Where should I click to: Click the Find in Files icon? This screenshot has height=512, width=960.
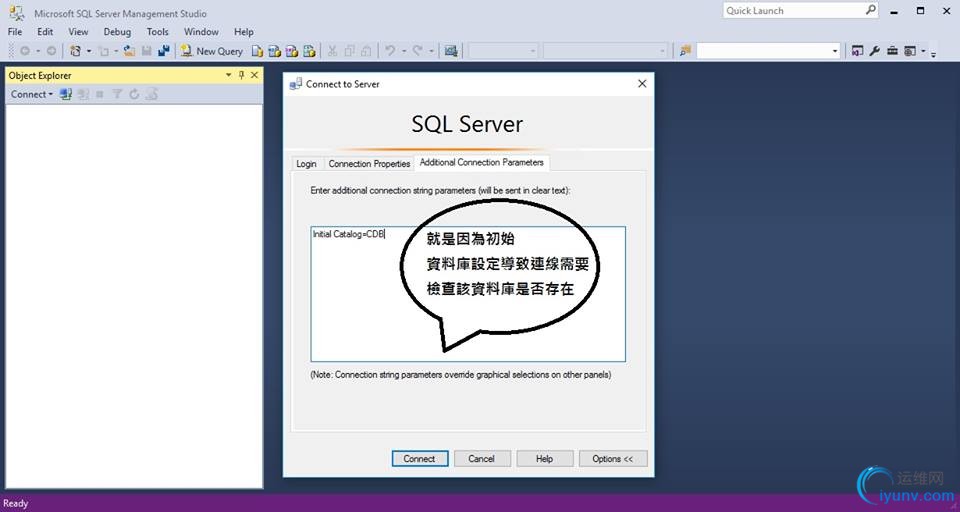pos(685,51)
